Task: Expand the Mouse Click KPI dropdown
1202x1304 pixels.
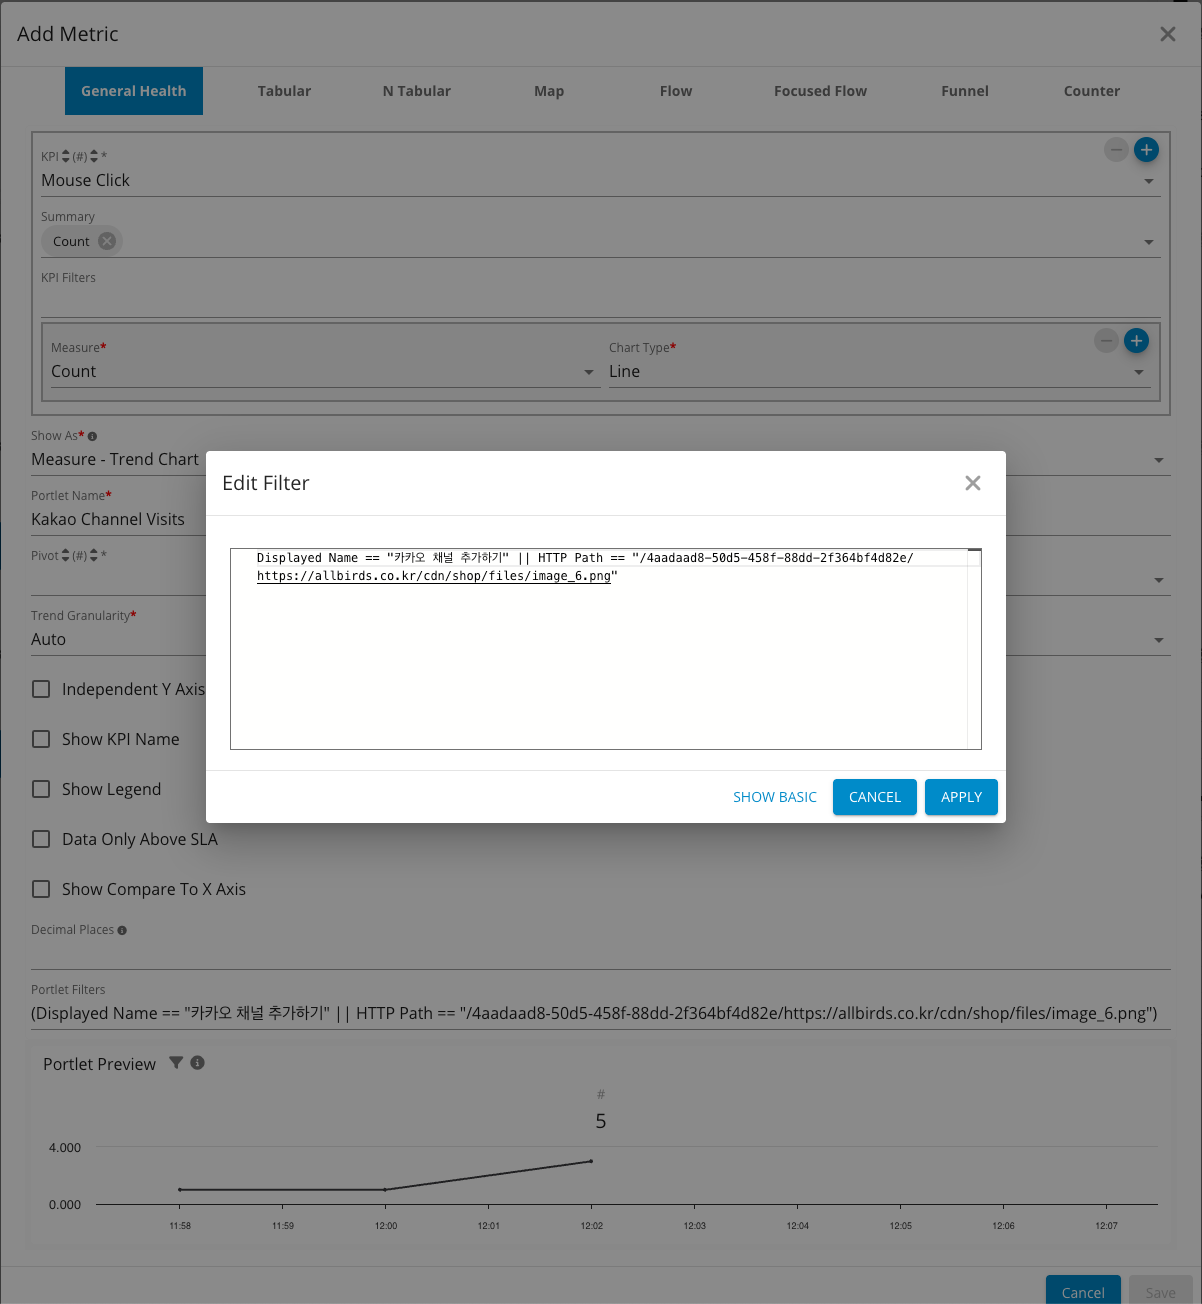Action: coord(1148,181)
